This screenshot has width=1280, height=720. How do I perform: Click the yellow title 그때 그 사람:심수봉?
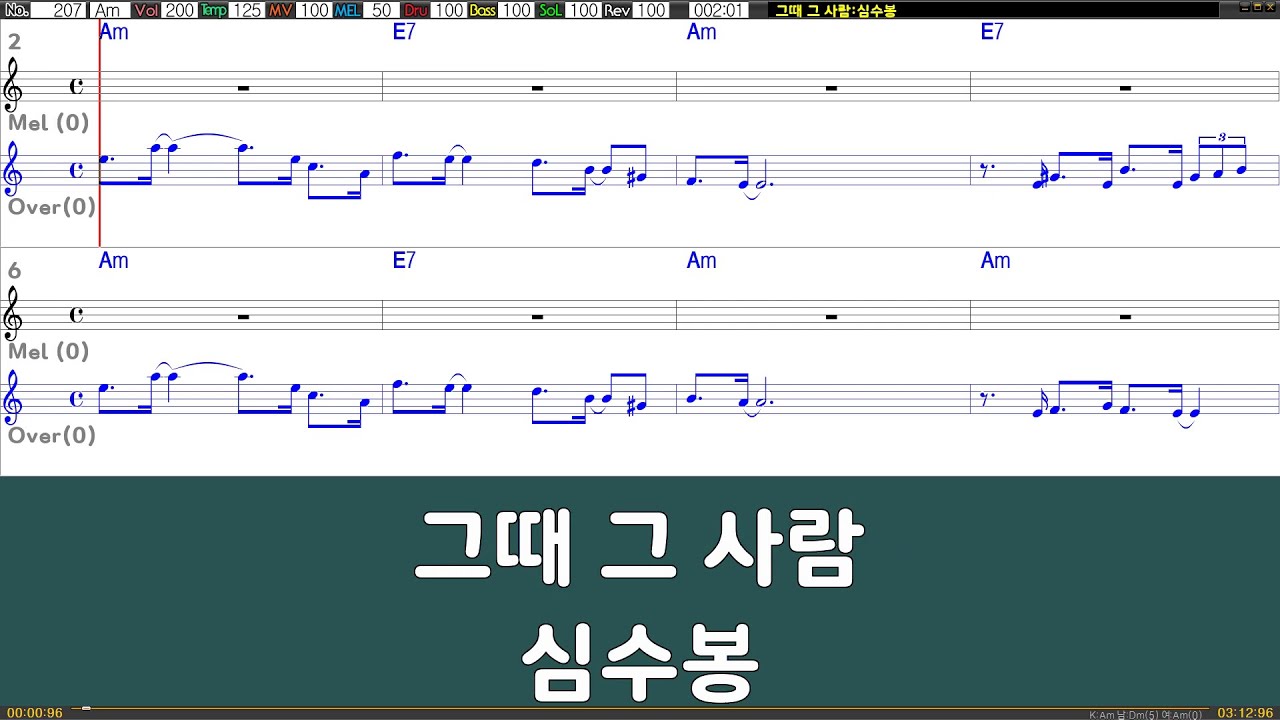click(x=836, y=11)
